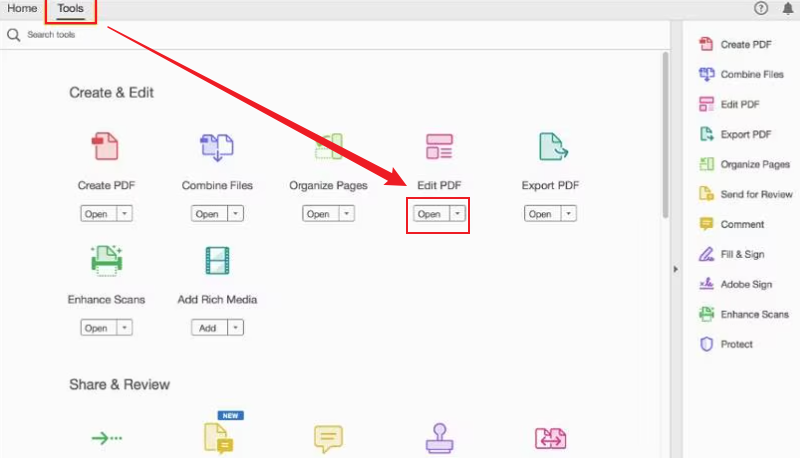Image resolution: width=800 pixels, height=458 pixels.
Task: Click the Create PDF tool icon in Create & Edit
Action: 106,146
